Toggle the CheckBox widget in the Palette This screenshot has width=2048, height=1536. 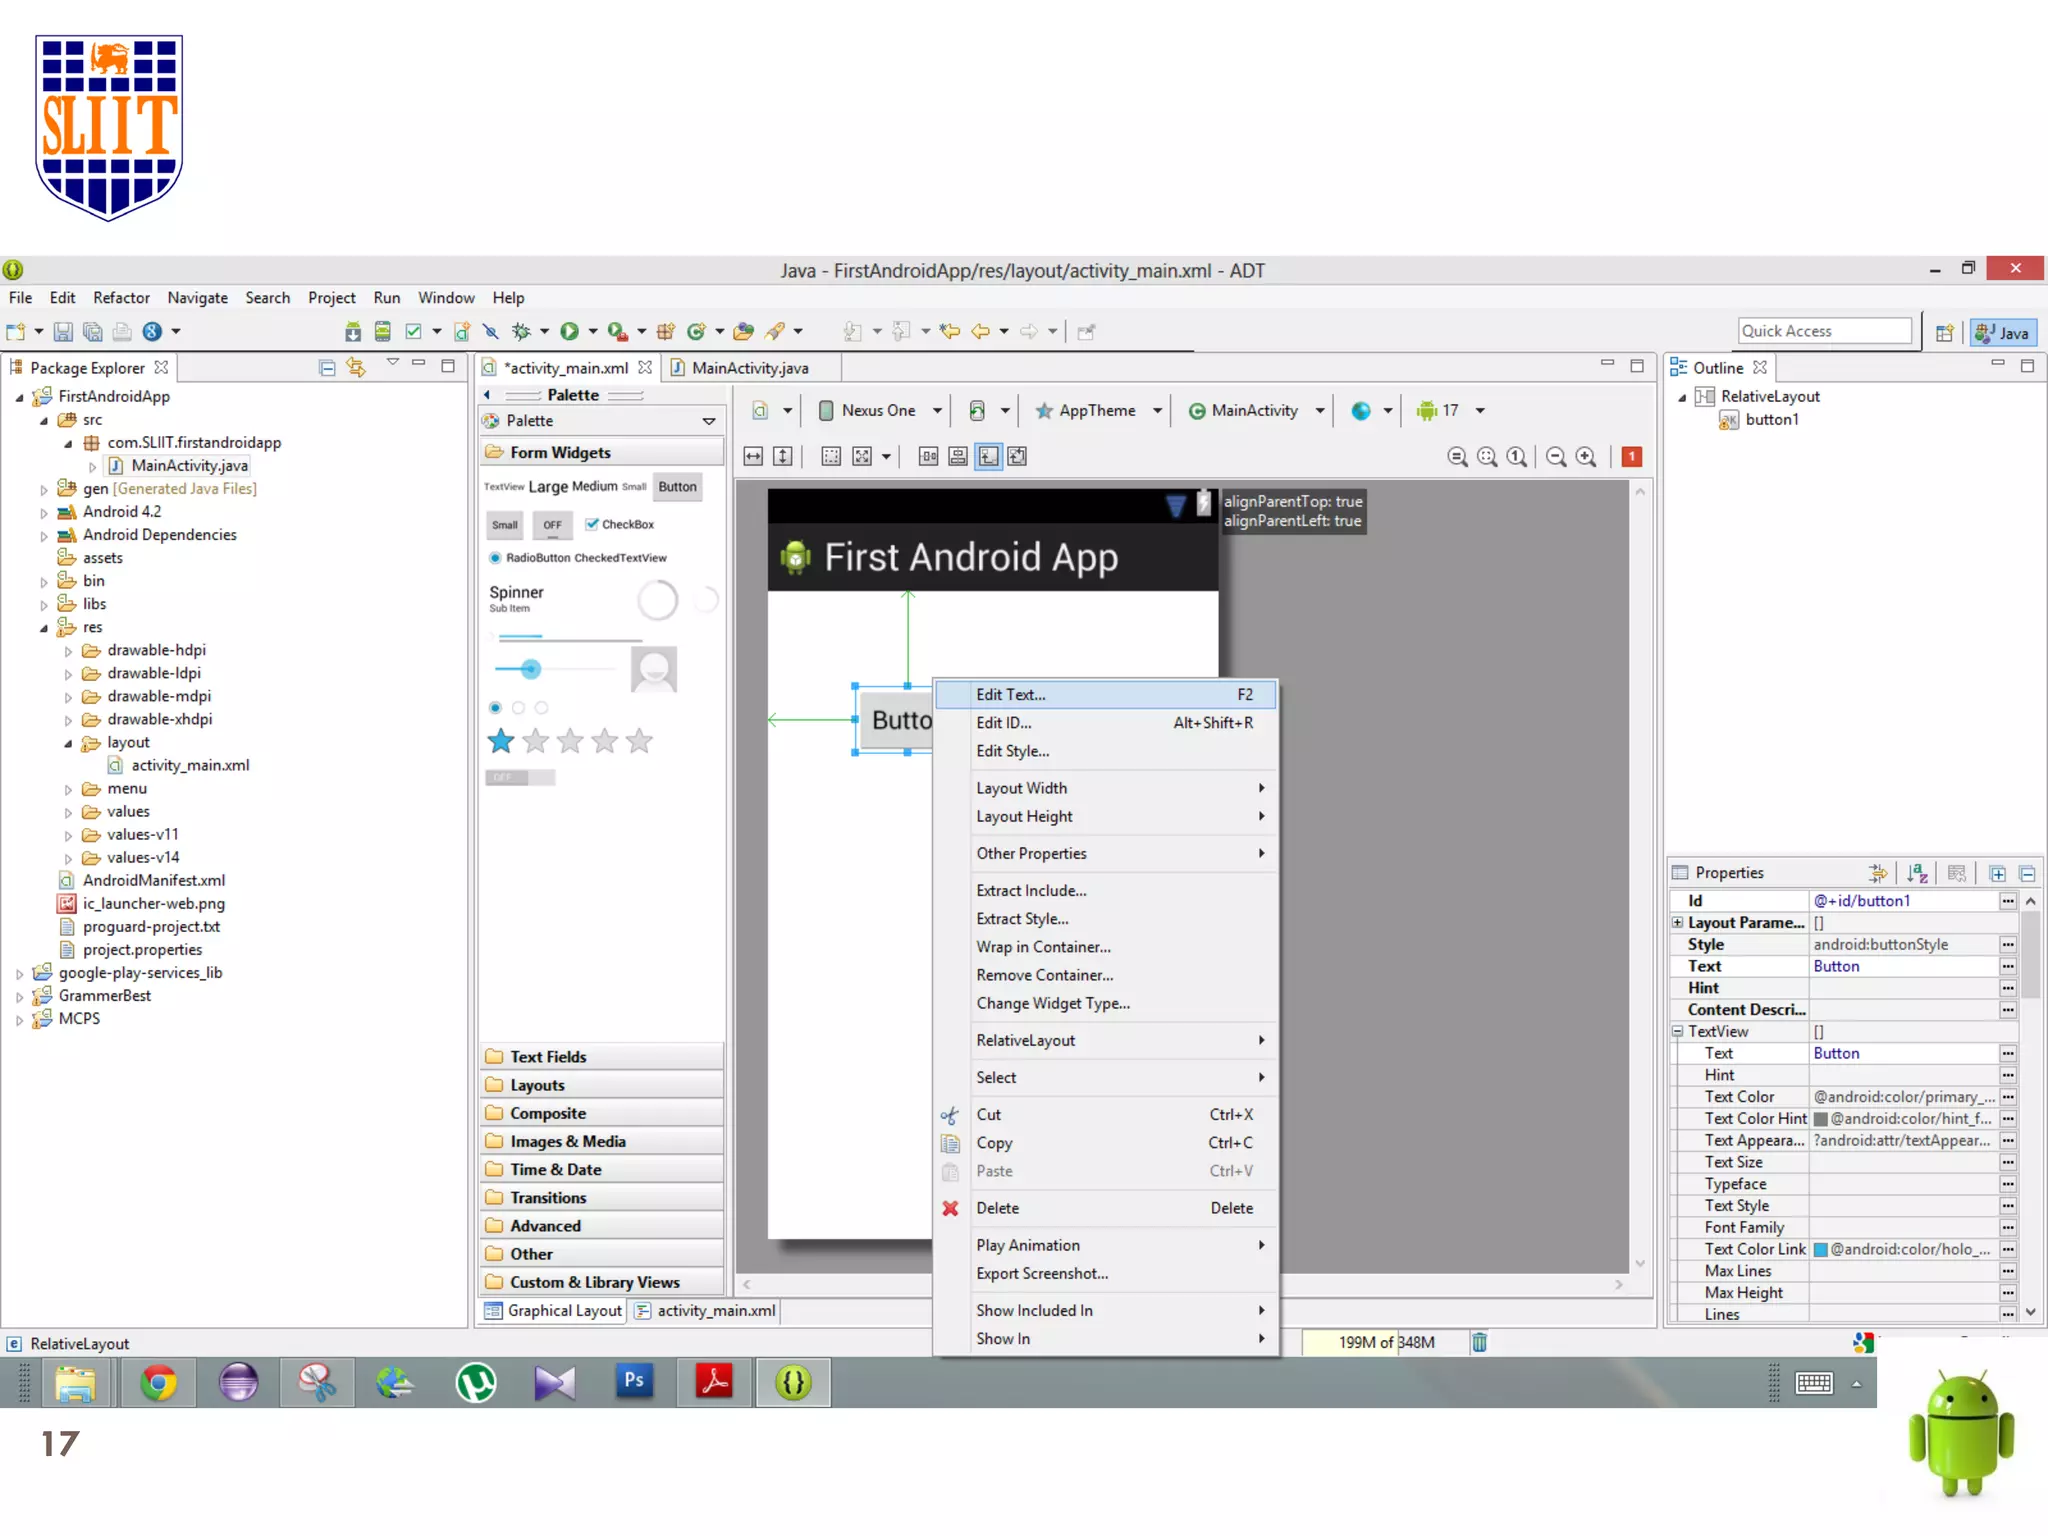[619, 524]
